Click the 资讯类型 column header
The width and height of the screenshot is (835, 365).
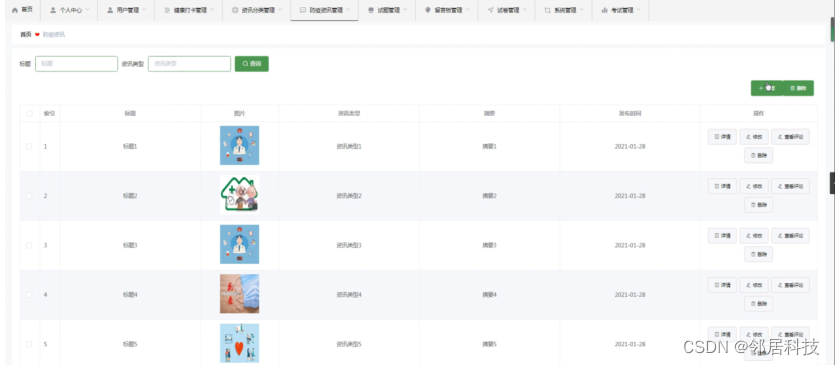(349, 113)
